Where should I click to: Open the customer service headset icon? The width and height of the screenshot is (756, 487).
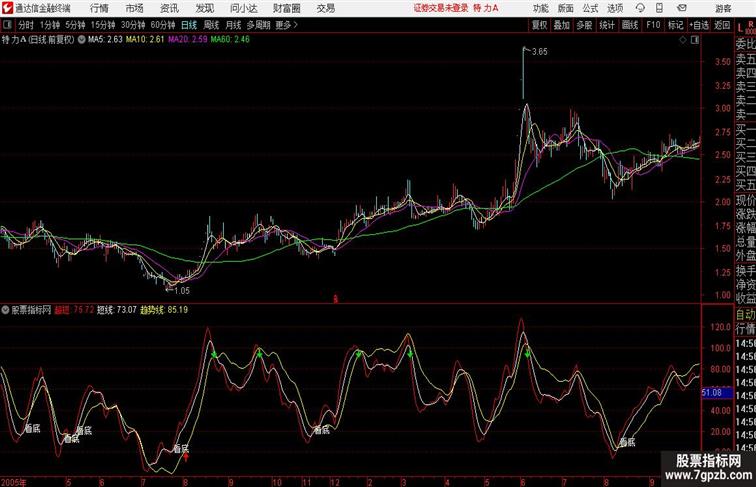[x=640, y=8]
